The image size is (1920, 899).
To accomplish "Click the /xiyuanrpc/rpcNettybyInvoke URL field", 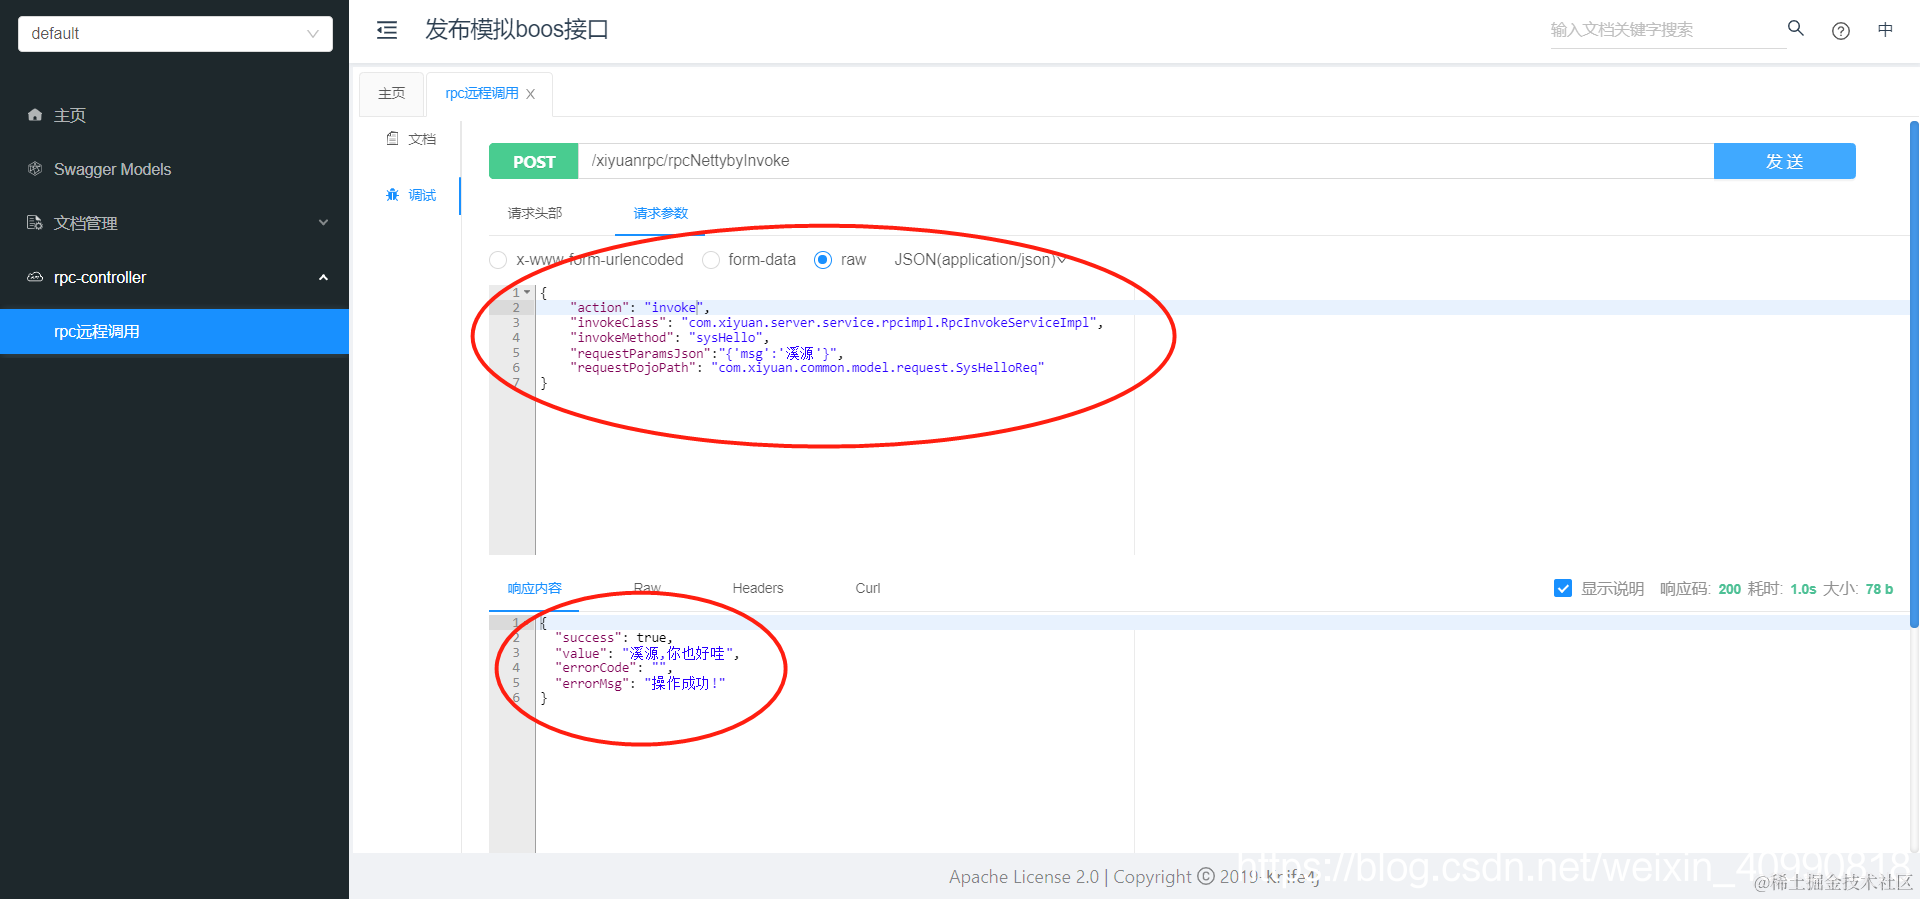I will (x=1146, y=161).
